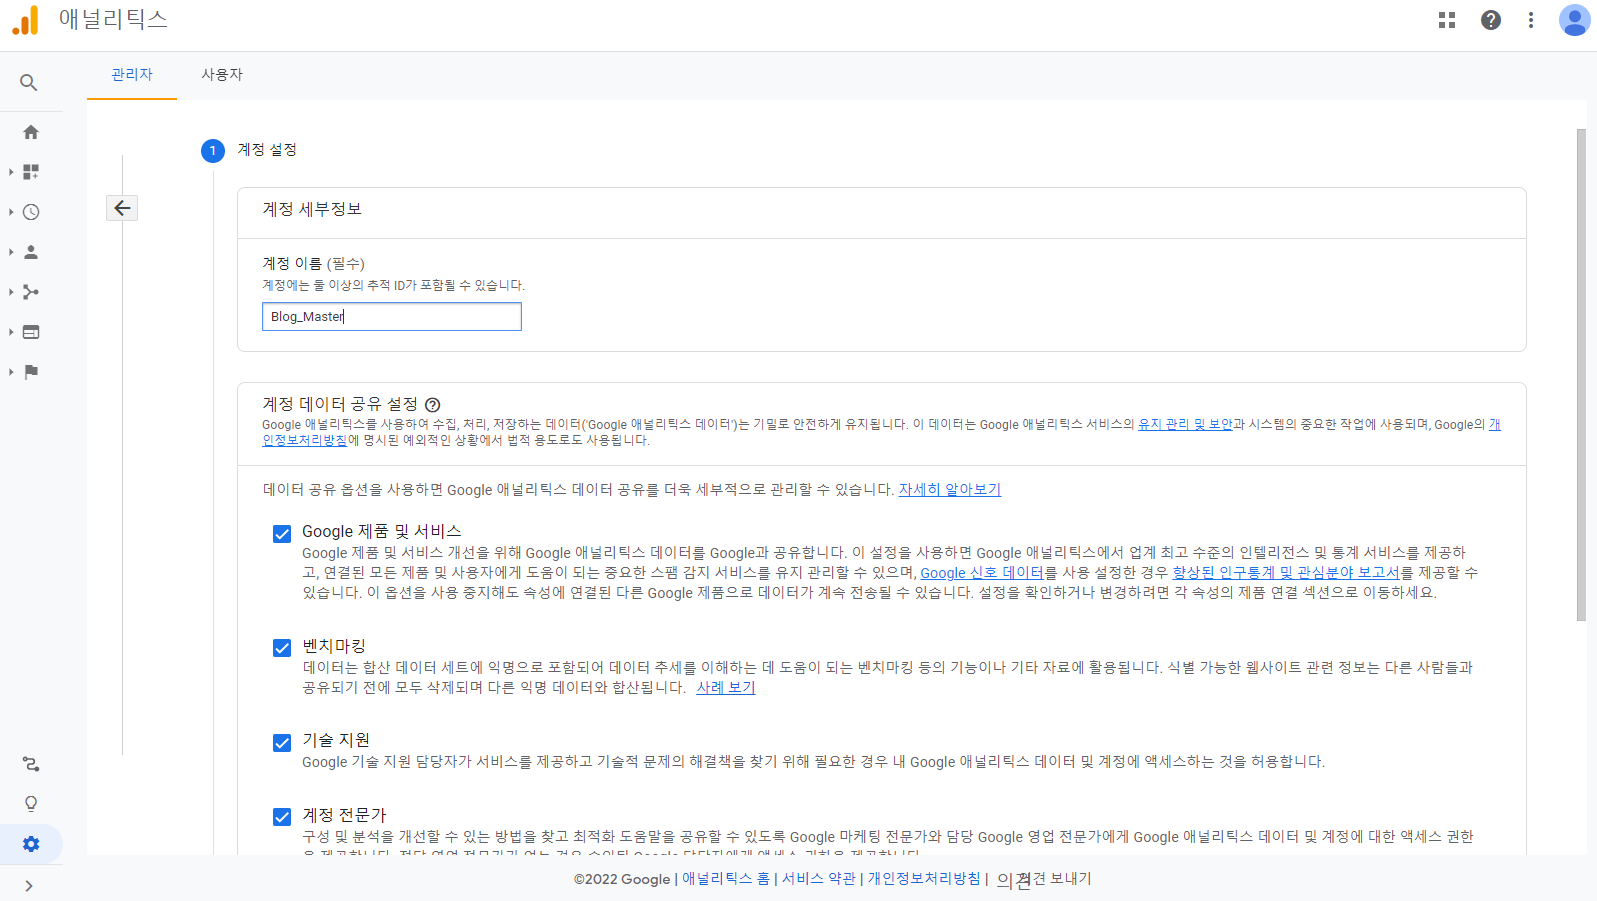Uncheck the 벤치마킹 checkbox
Image resolution: width=1597 pixels, height=901 pixels.
point(282,648)
